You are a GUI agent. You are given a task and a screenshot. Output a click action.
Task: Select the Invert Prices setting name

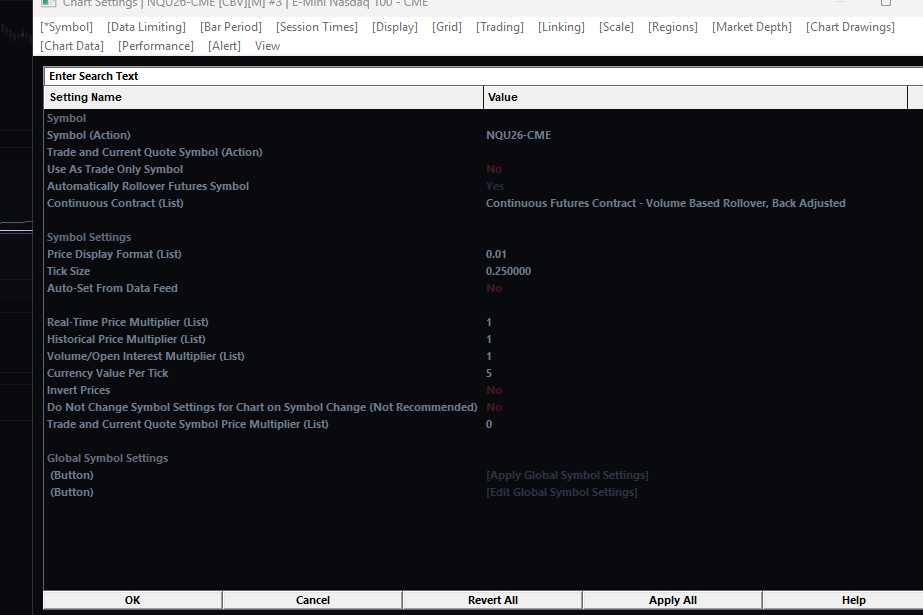pyautogui.click(x=78, y=390)
